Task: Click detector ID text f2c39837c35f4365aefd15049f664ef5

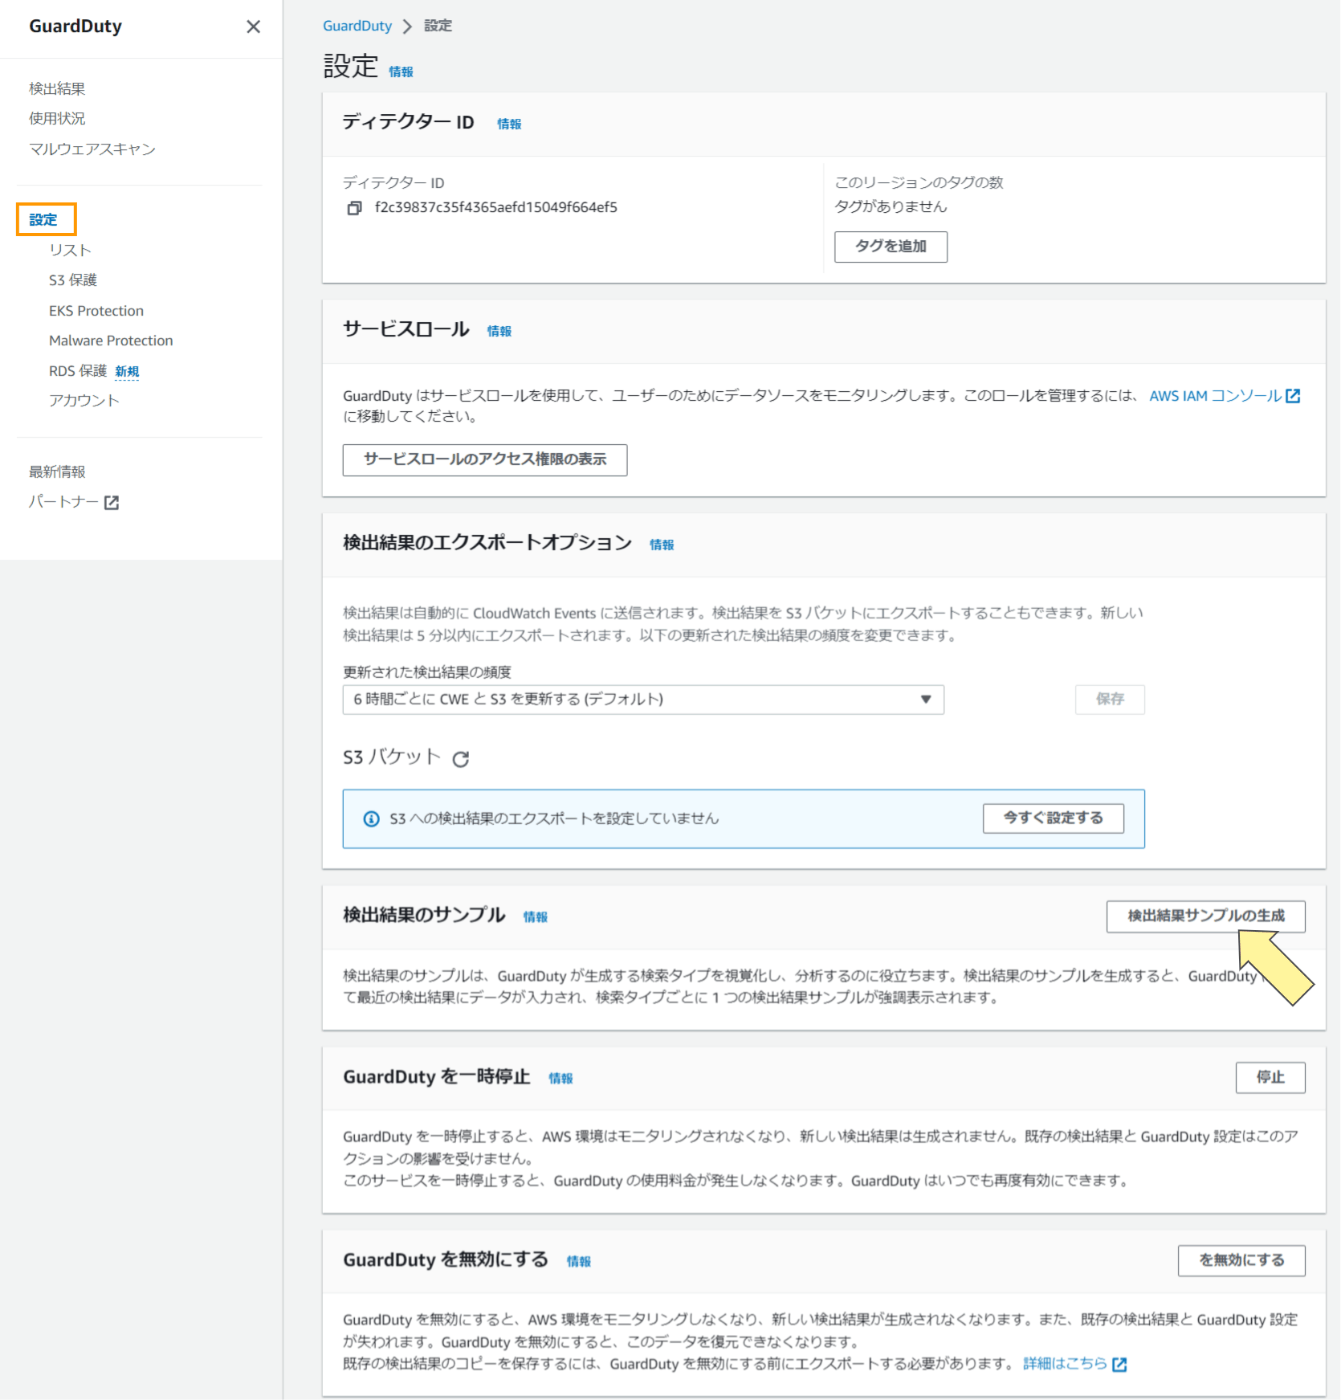Action: pyautogui.click(x=496, y=208)
